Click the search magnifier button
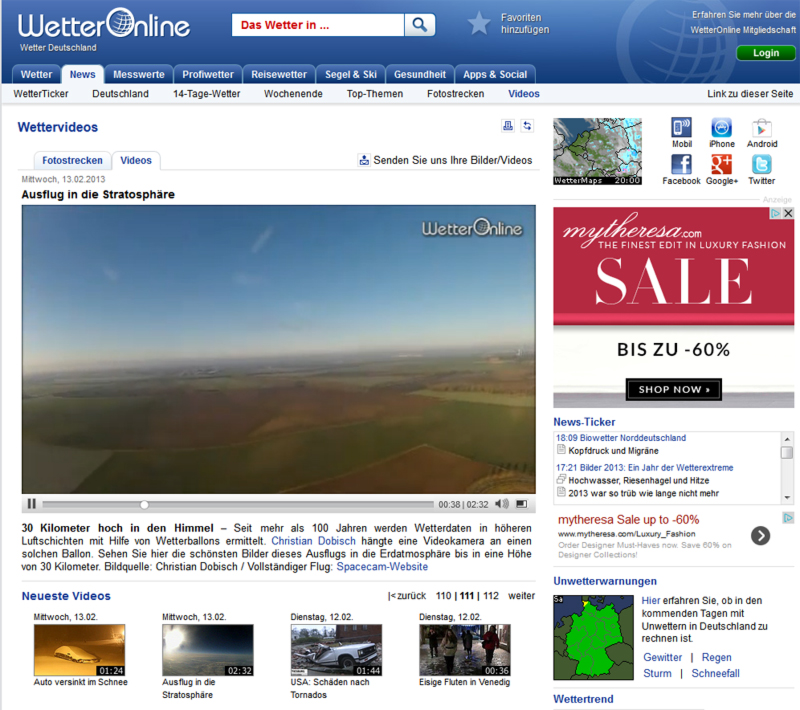Viewport: 800px width, 710px height. (x=419, y=24)
